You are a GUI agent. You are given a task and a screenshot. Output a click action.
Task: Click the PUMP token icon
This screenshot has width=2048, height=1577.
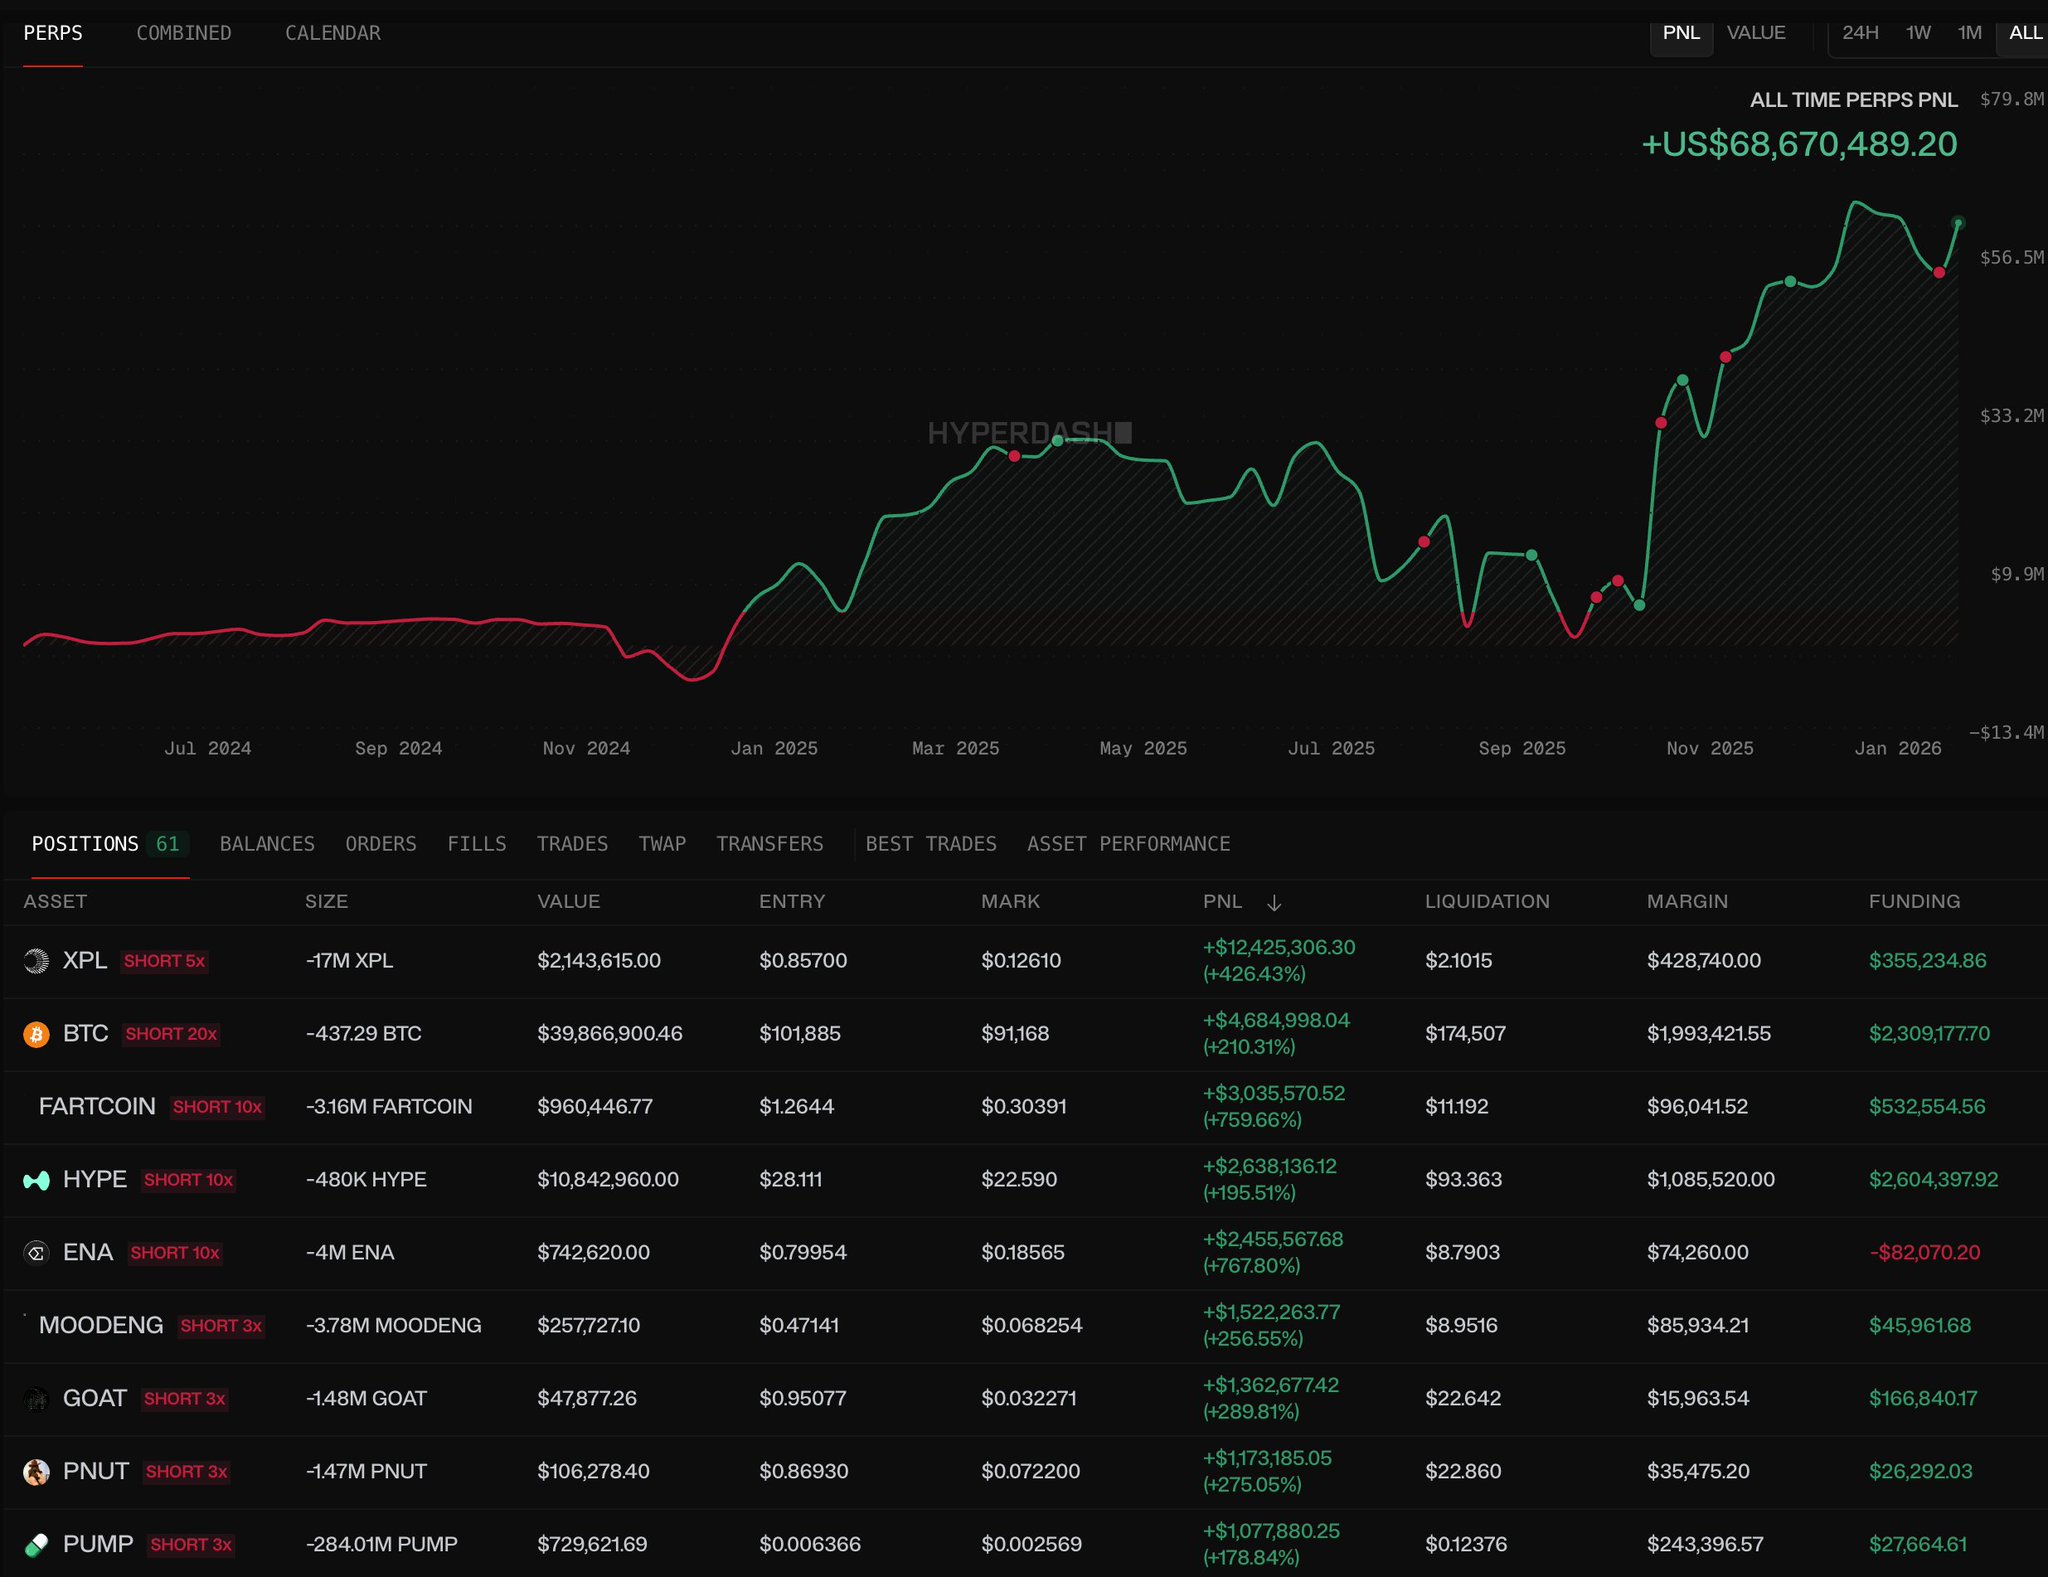(36, 1545)
